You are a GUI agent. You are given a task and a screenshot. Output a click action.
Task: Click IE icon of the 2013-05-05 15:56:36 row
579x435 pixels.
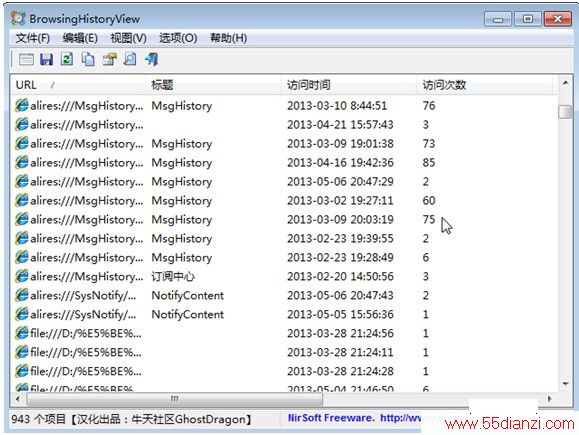[21, 314]
